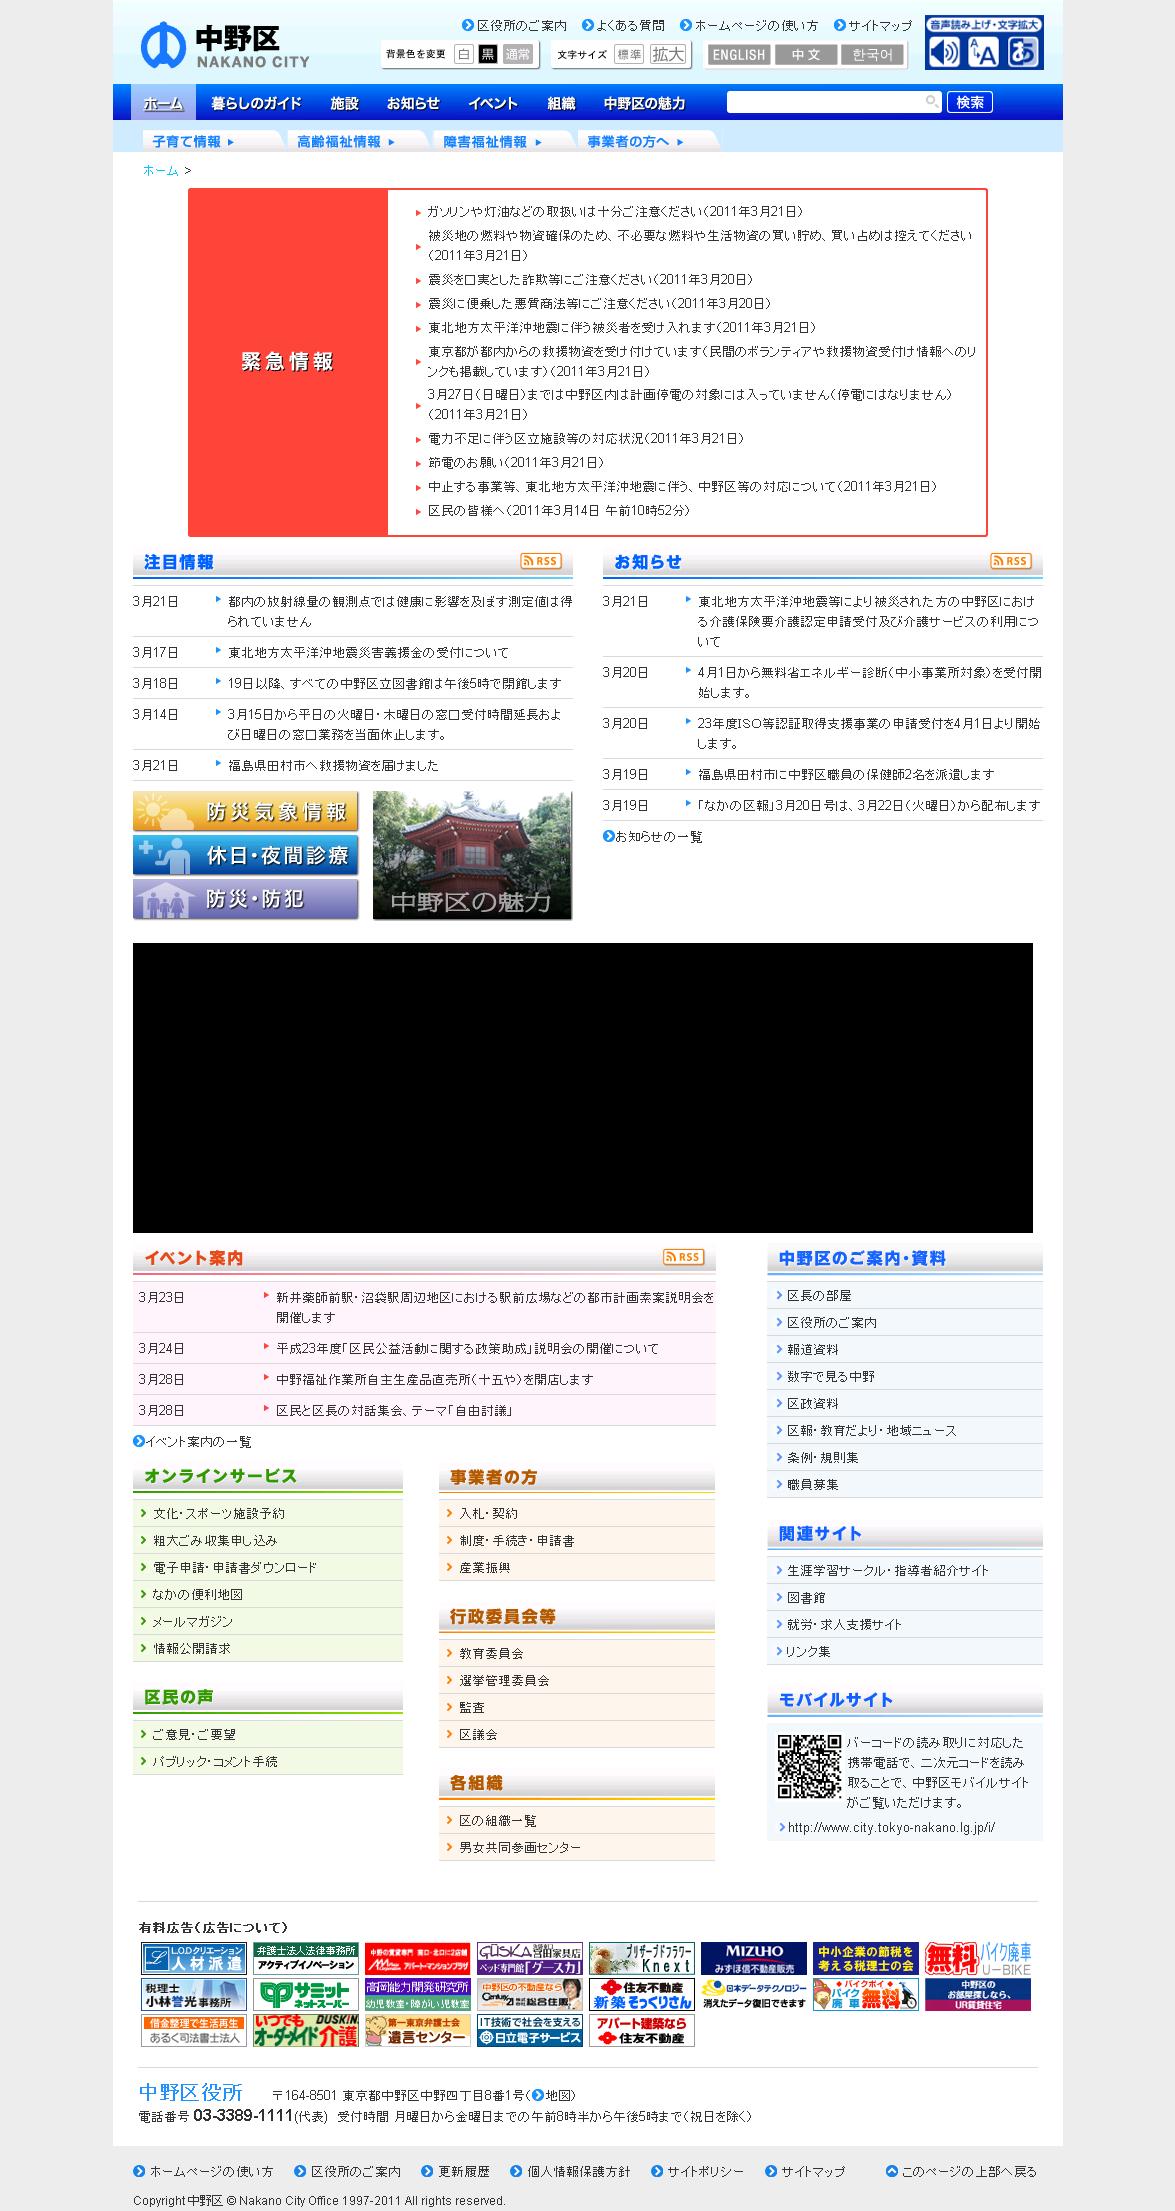Screen dimensions: 1175x2211
Task: Expand the 子育て情報 sub-menu tab
Action: click(193, 142)
